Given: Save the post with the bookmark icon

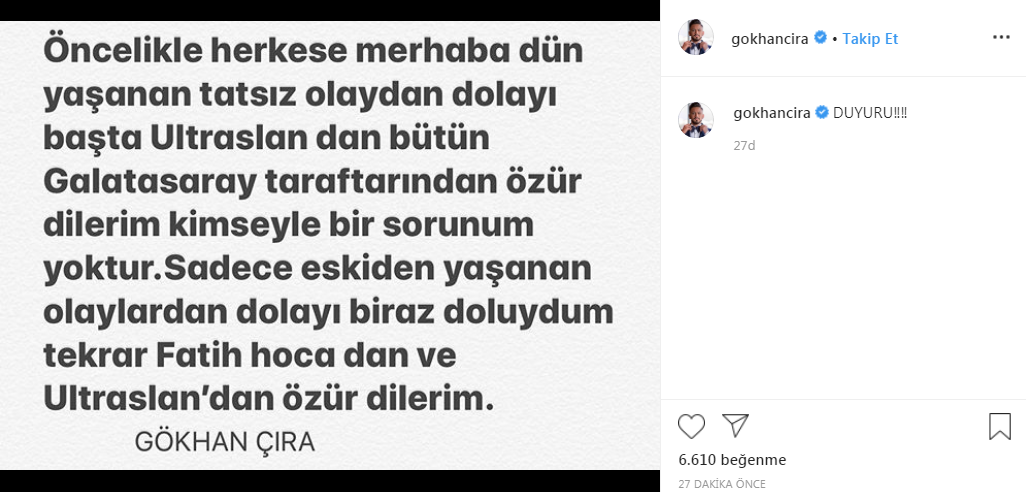Looking at the screenshot, I should coord(1000,426).
